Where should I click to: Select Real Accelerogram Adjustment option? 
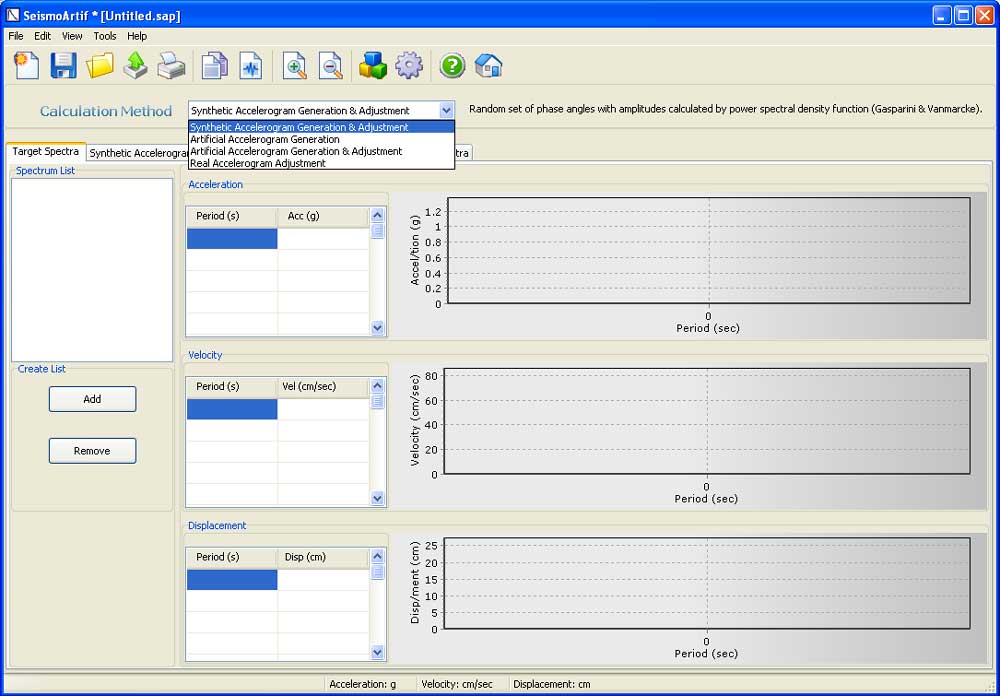321,163
